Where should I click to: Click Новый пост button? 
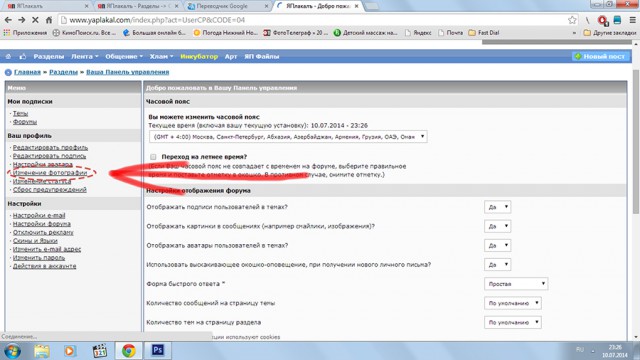click(601, 56)
